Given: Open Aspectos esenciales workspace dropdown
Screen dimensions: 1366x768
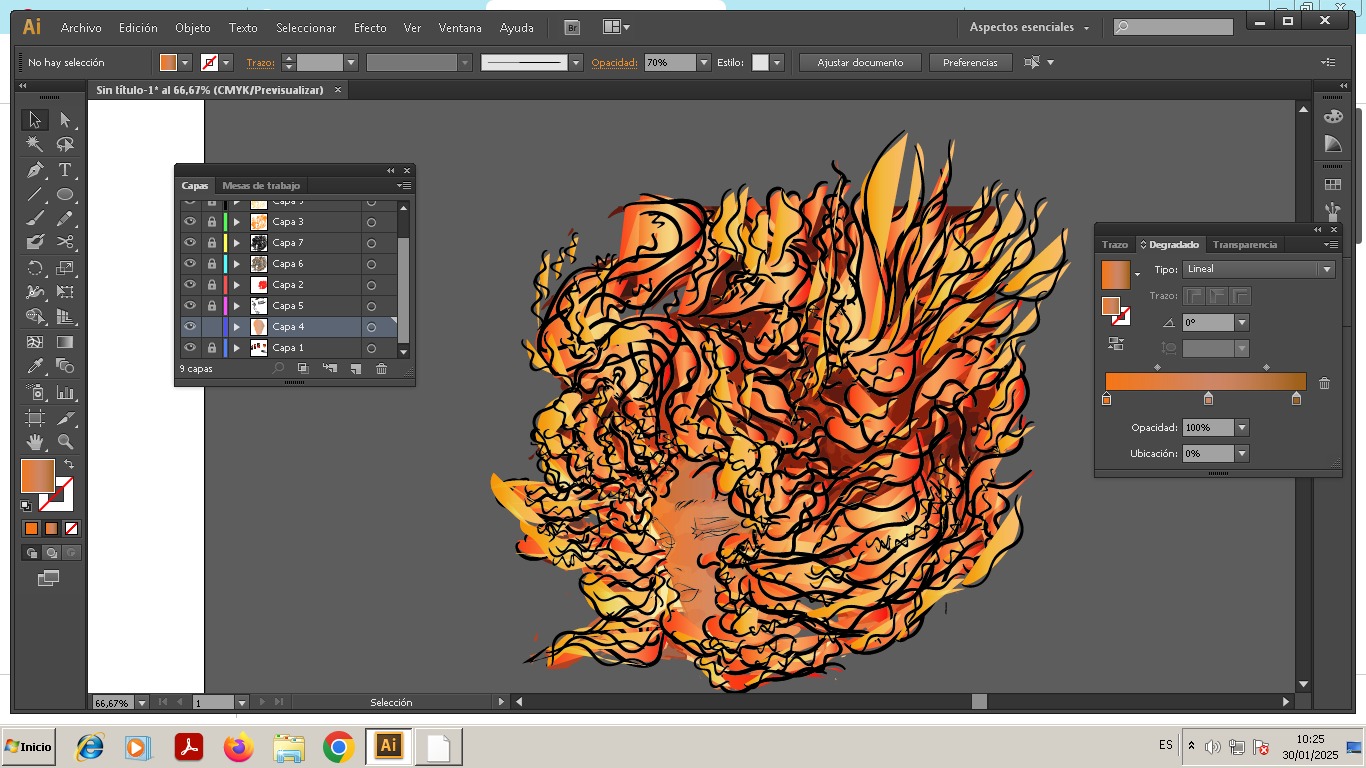Looking at the screenshot, I should [1030, 27].
